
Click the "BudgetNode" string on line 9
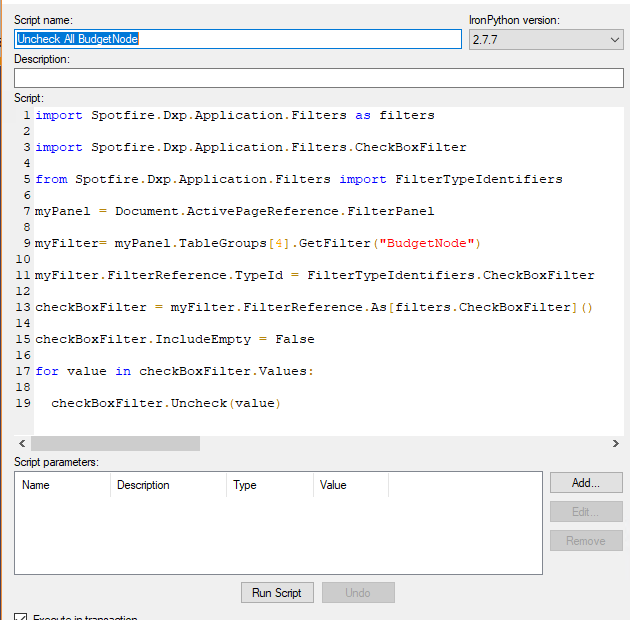pos(426,243)
